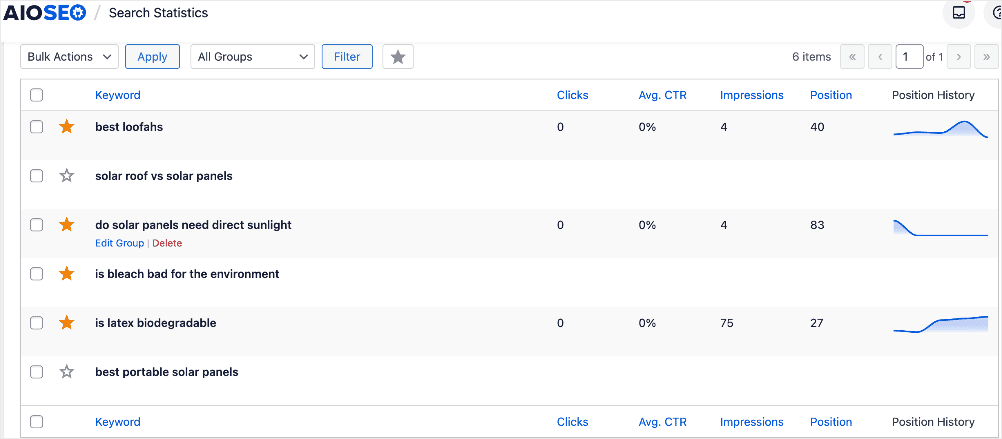Click the AIOSEO logo
Image resolution: width=1002 pixels, height=439 pixels.
pyautogui.click(x=44, y=13)
